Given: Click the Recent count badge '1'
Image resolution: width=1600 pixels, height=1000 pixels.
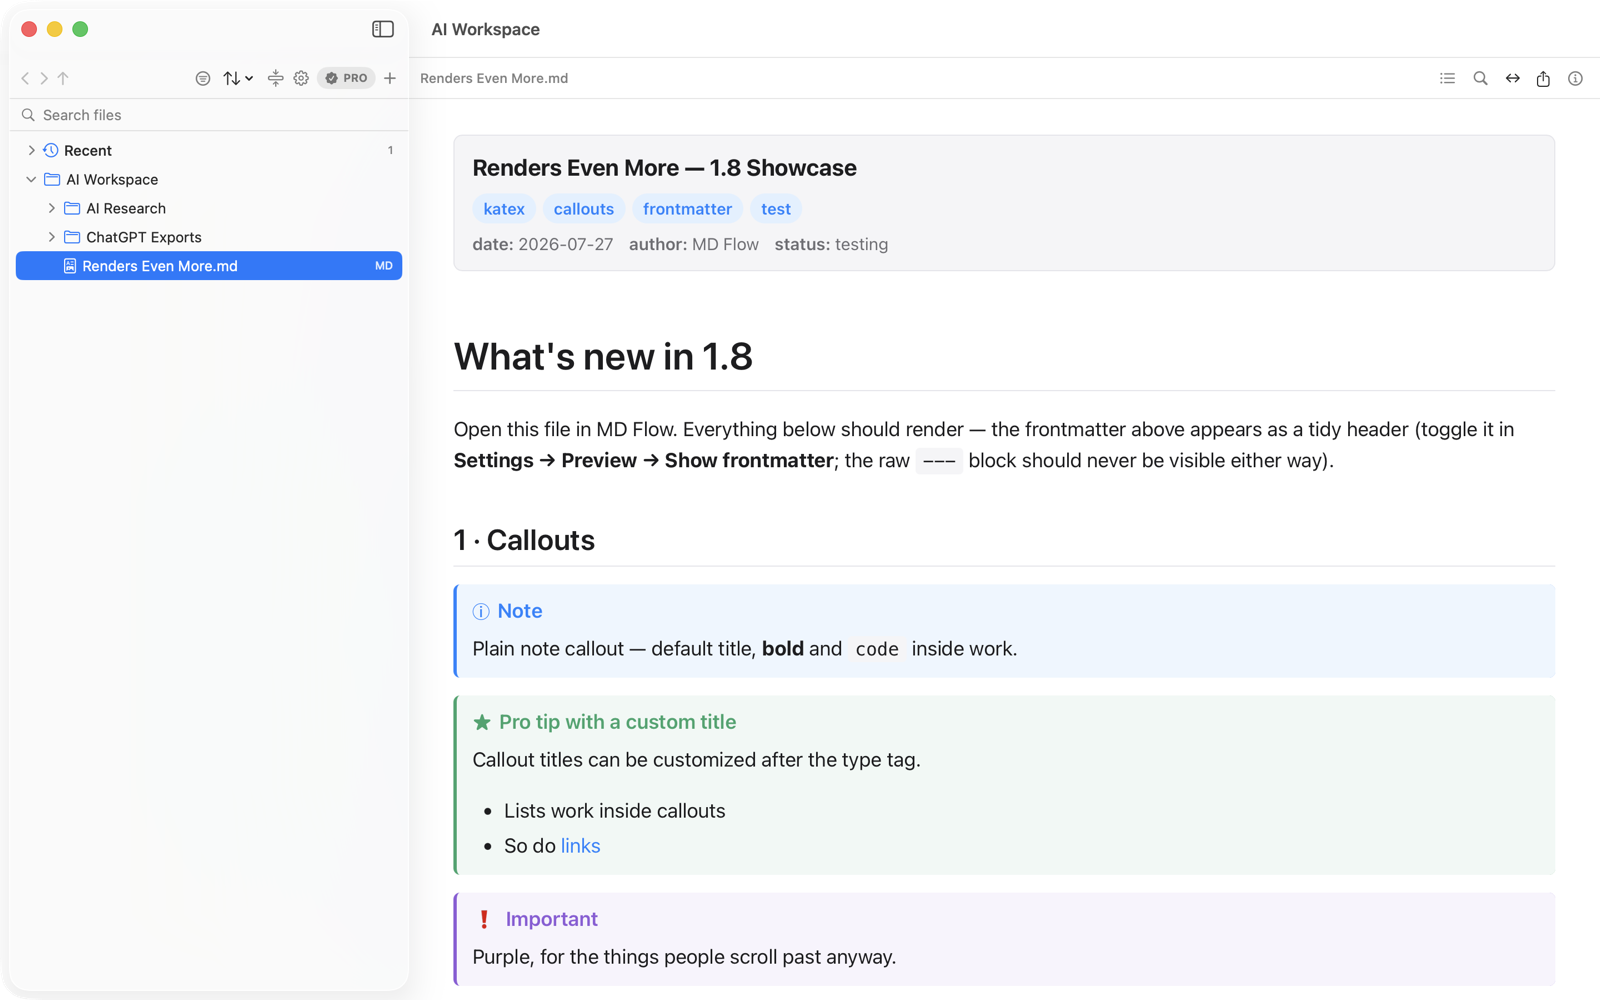Looking at the screenshot, I should [390, 150].
